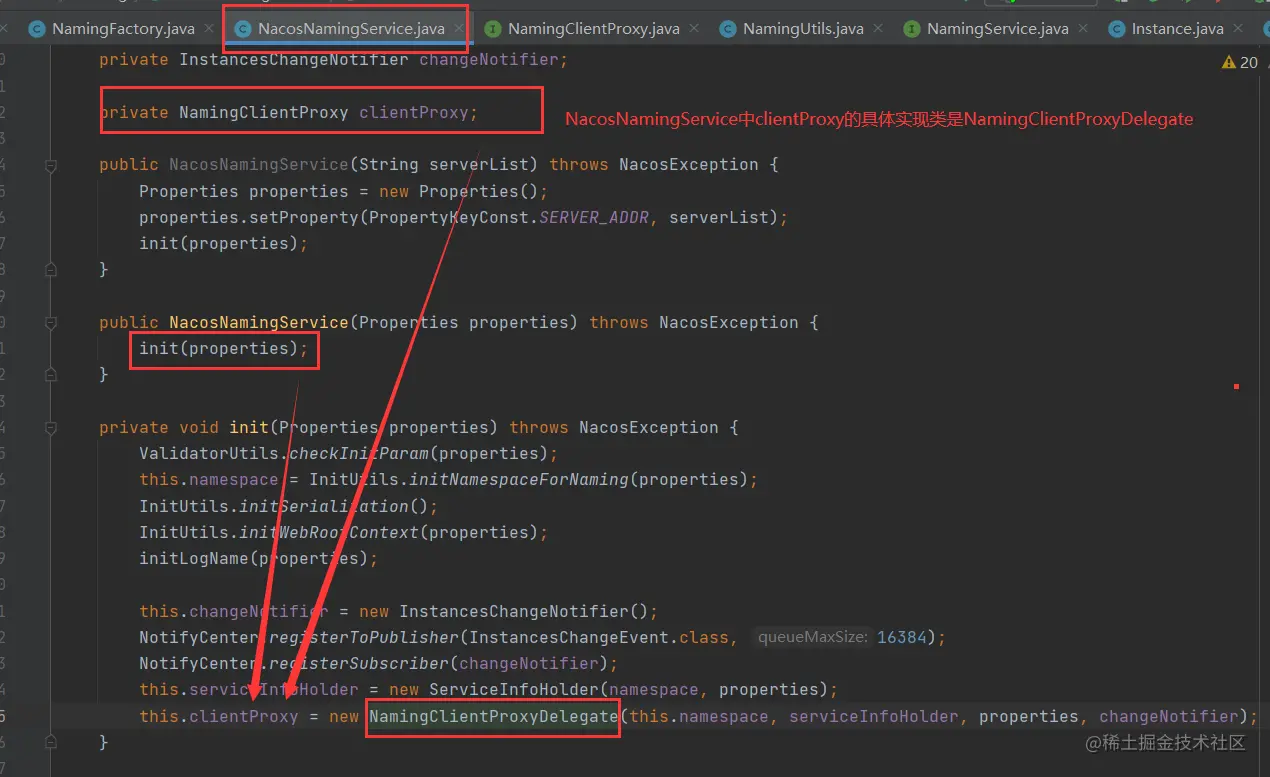
Task: Click registerToPublisher method call
Action: click(x=364, y=637)
